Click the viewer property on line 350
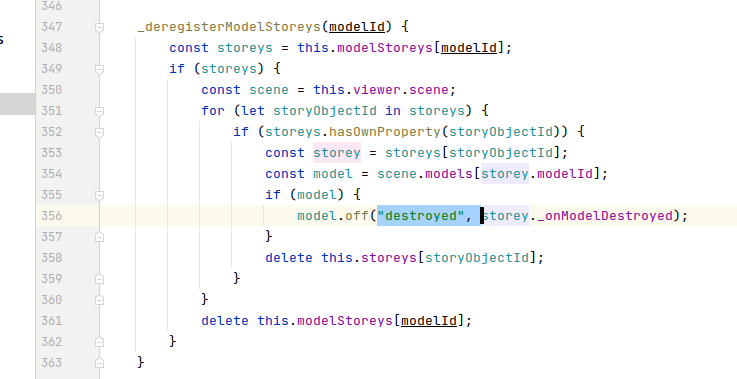The image size is (737, 379). click(376, 90)
